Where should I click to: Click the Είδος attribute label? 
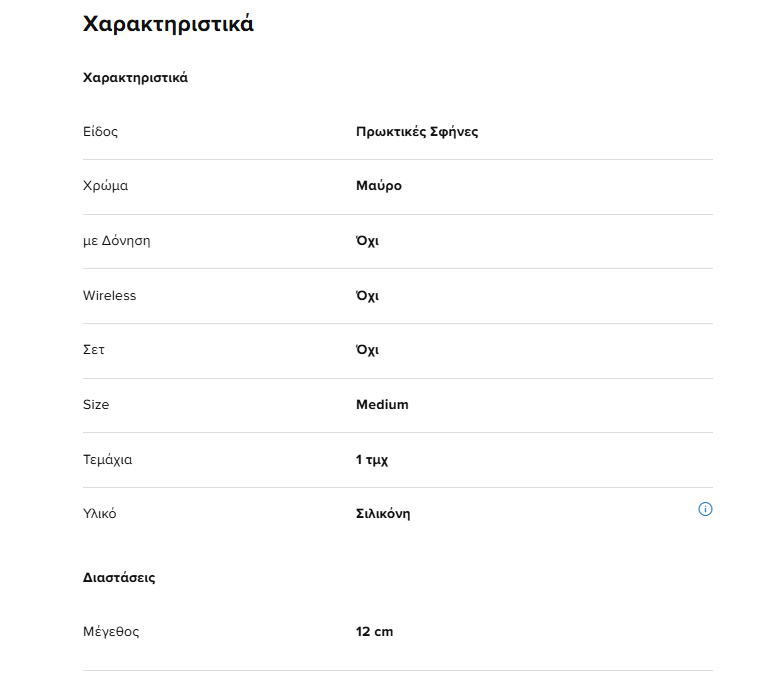100,132
